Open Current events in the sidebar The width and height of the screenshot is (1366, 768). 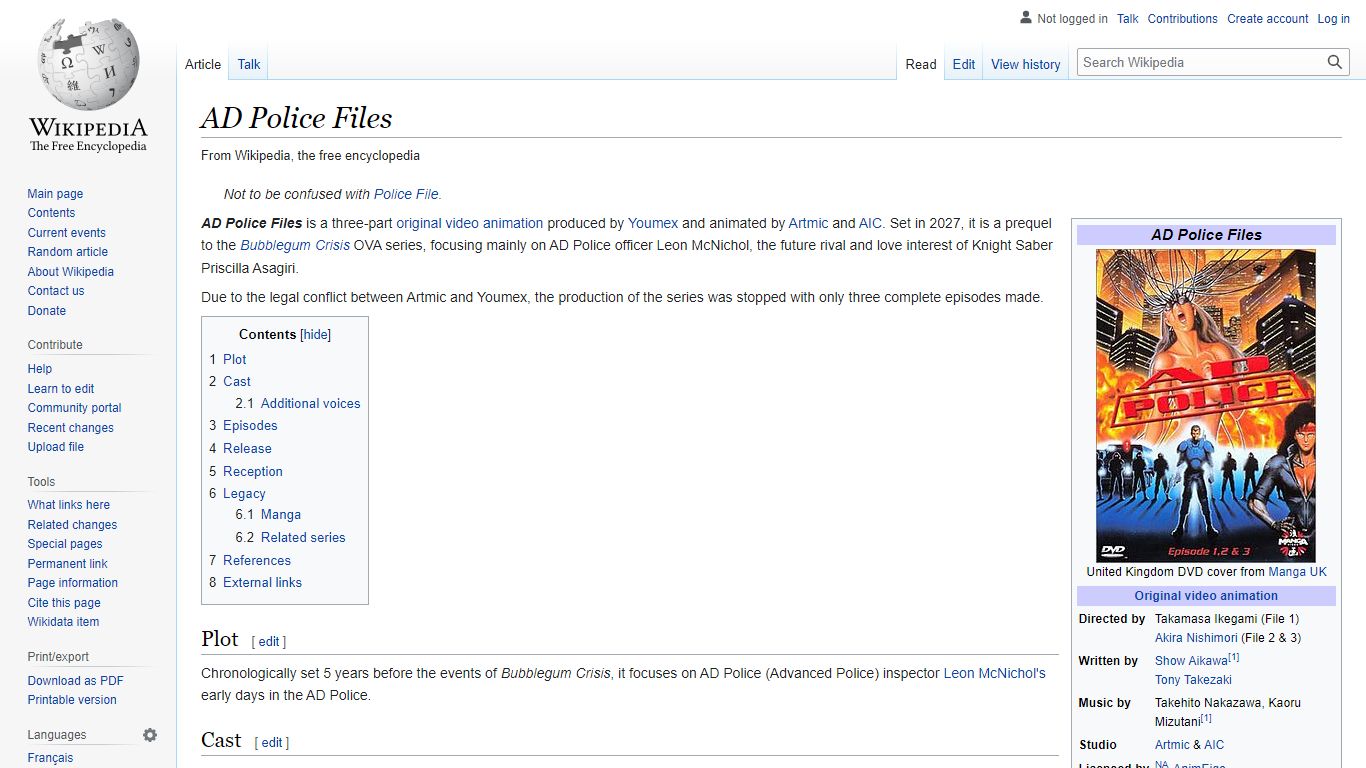coord(66,233)
